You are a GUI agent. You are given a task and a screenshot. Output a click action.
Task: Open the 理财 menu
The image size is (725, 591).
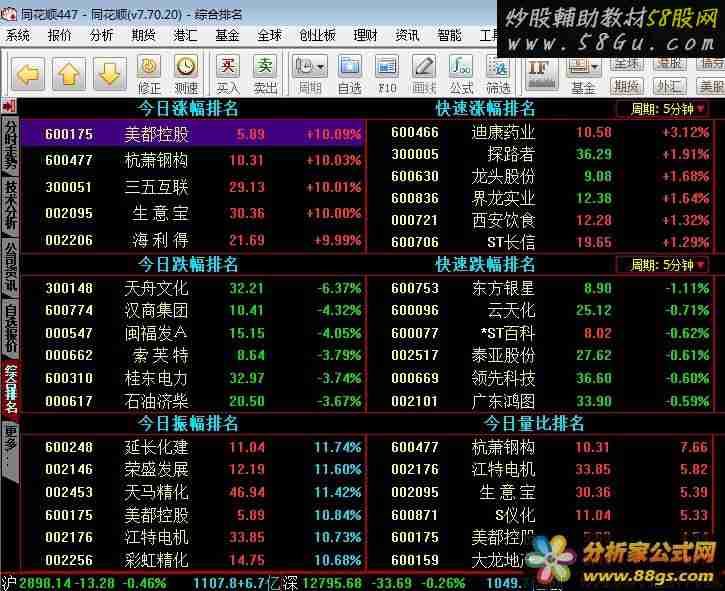tap(366, 35)
